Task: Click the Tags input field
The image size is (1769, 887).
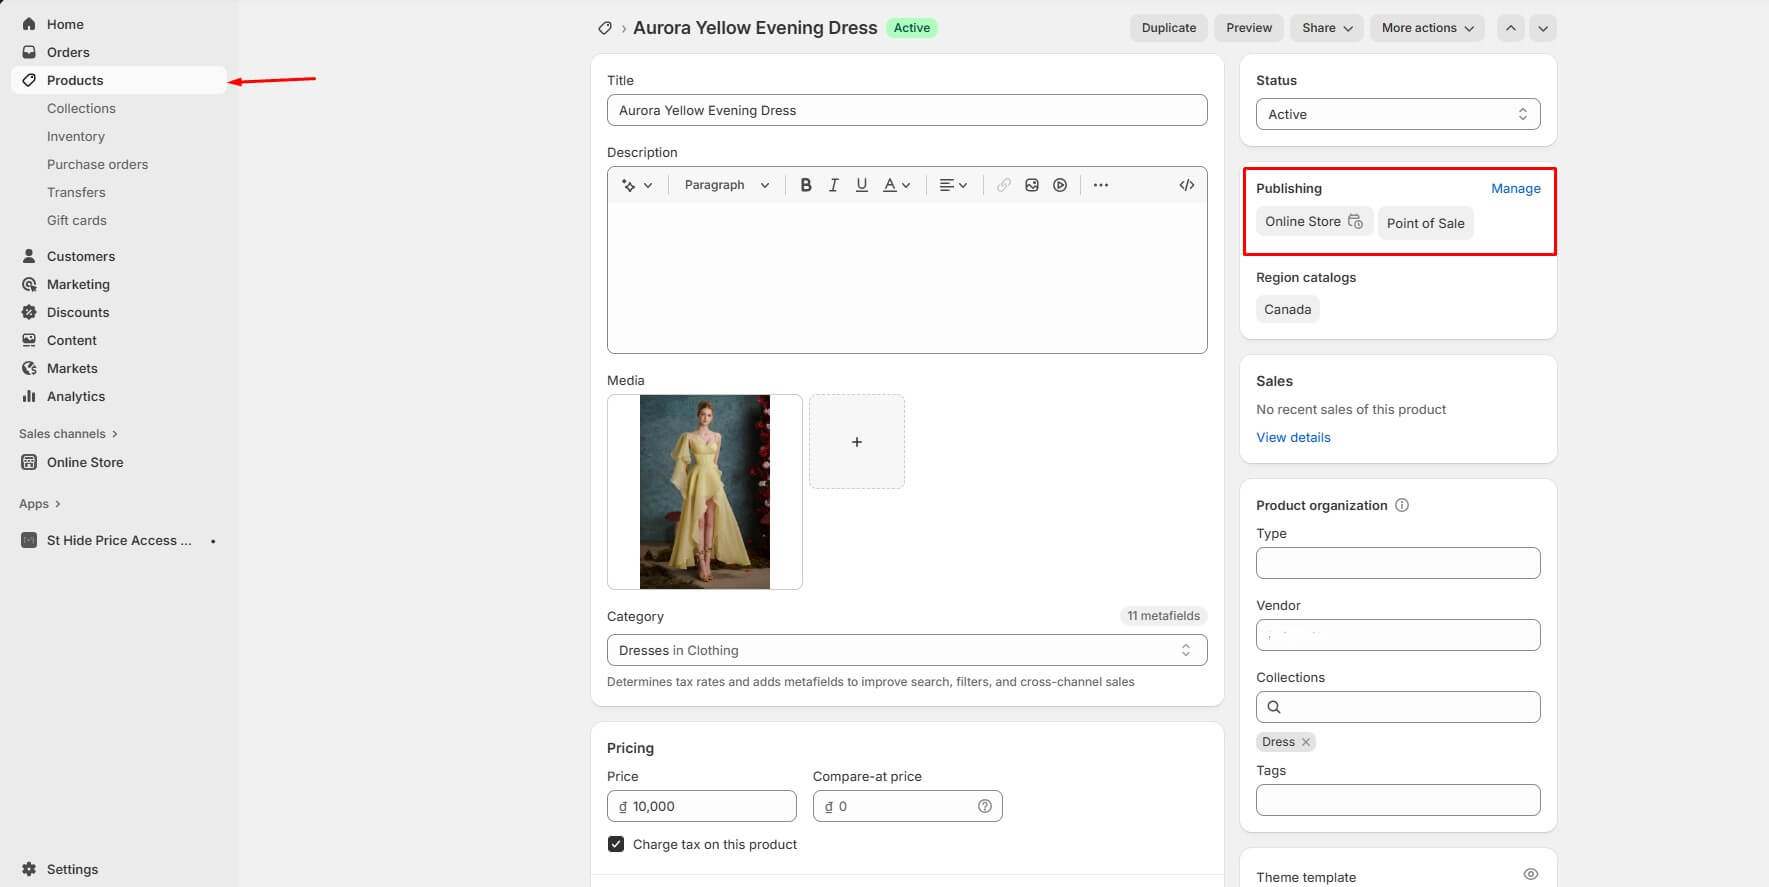Action: click(x=1398, y=800)
